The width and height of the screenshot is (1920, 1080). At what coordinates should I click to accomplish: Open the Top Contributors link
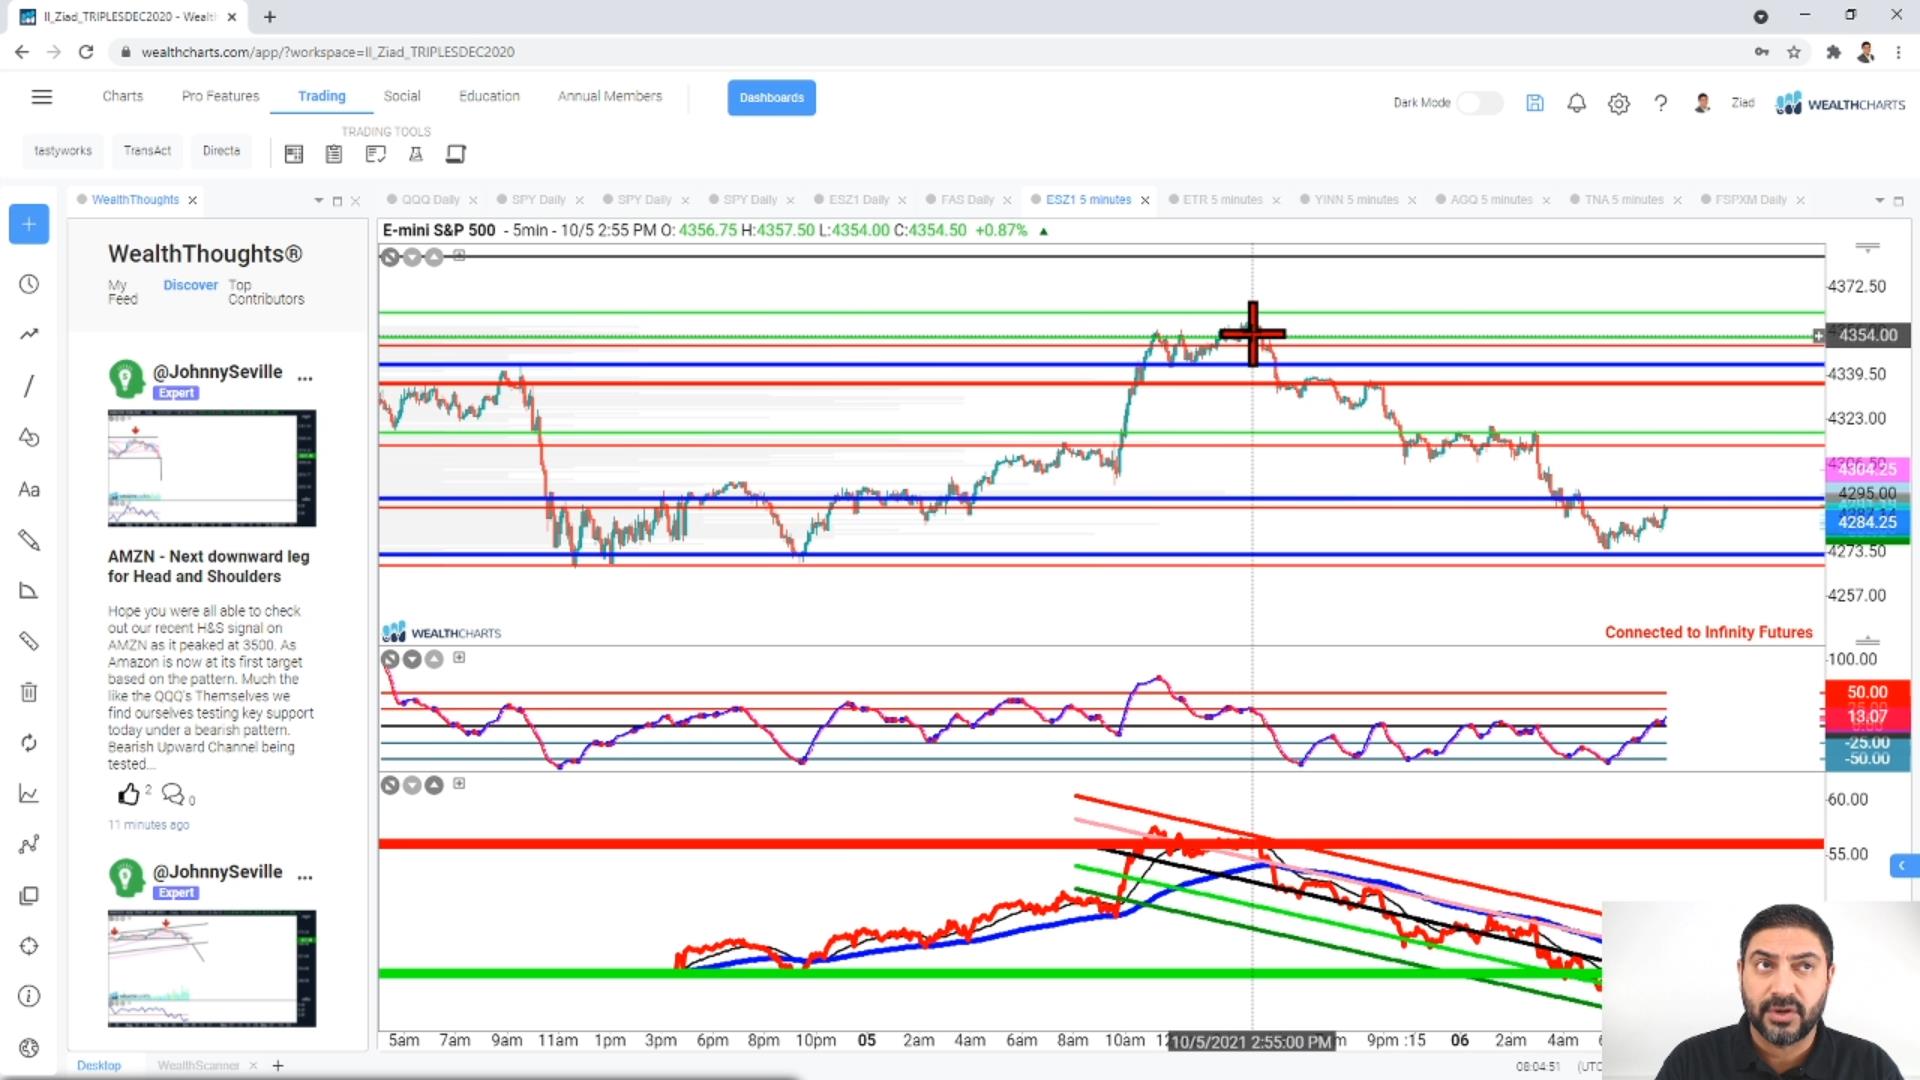click(266, 292)
